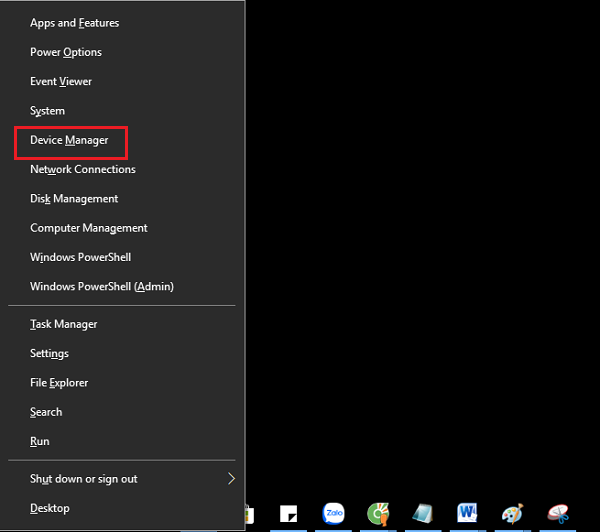This screenshot has width=600, height=532.
Task: Open the Paint taskbar icon
Action: (514, 515)
